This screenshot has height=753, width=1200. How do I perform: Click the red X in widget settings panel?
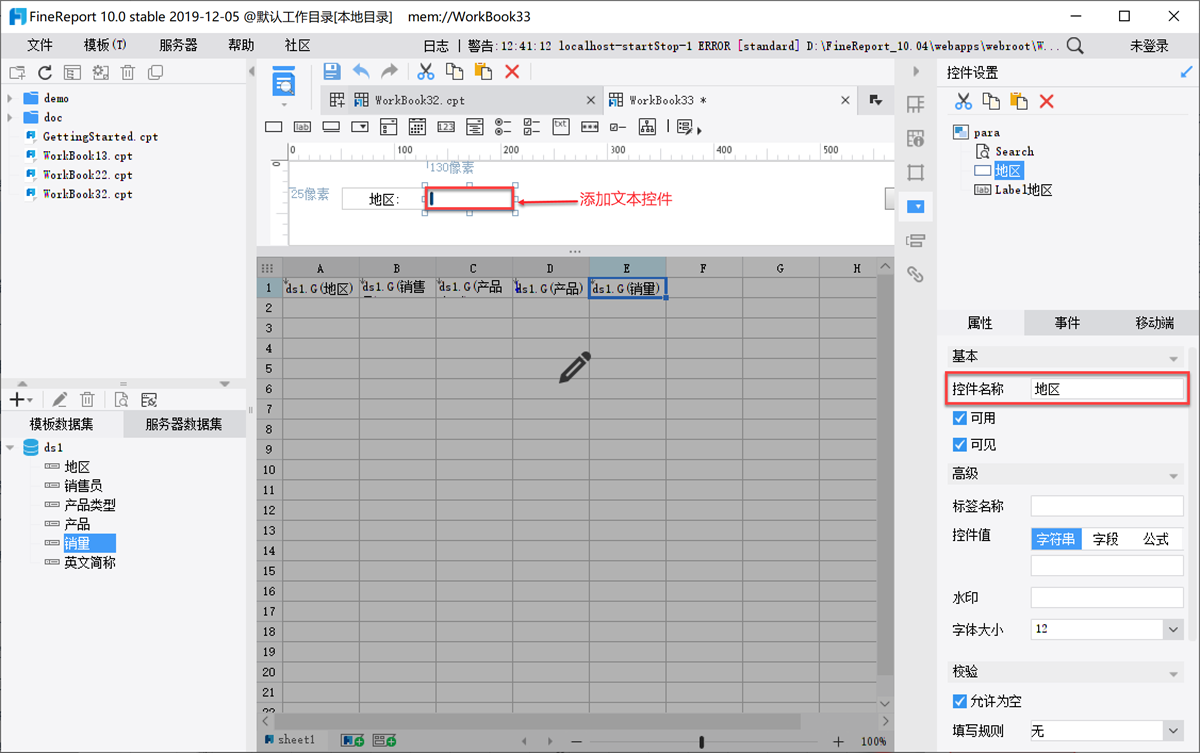point(1047,101)
